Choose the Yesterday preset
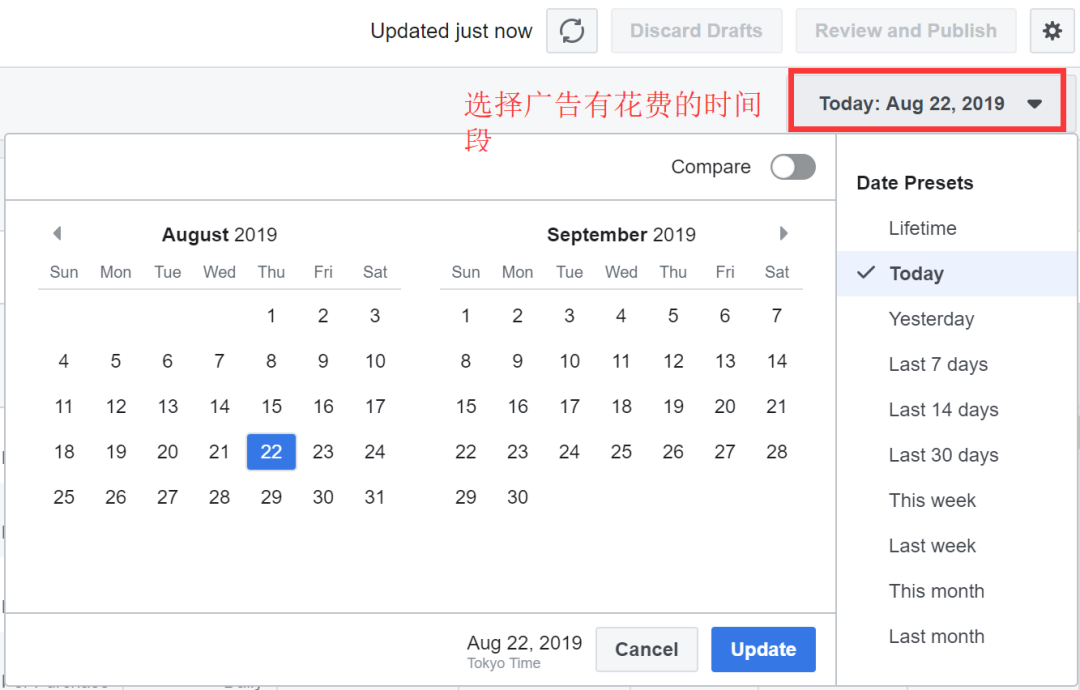Viewport: 1080px width, 690px height. coord(931,320)
